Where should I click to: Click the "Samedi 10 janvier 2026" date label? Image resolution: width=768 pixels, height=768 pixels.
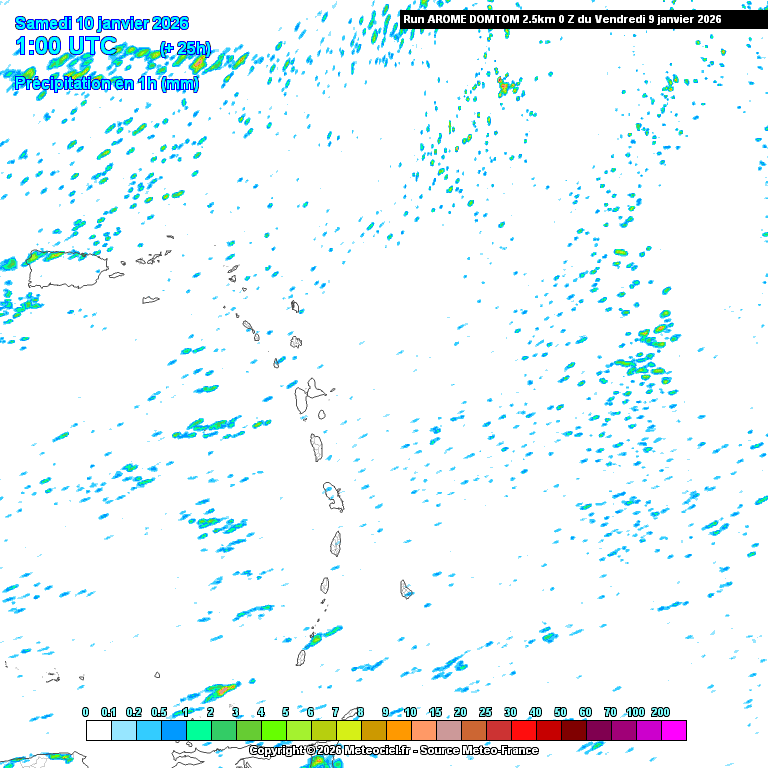click(102, 23)
